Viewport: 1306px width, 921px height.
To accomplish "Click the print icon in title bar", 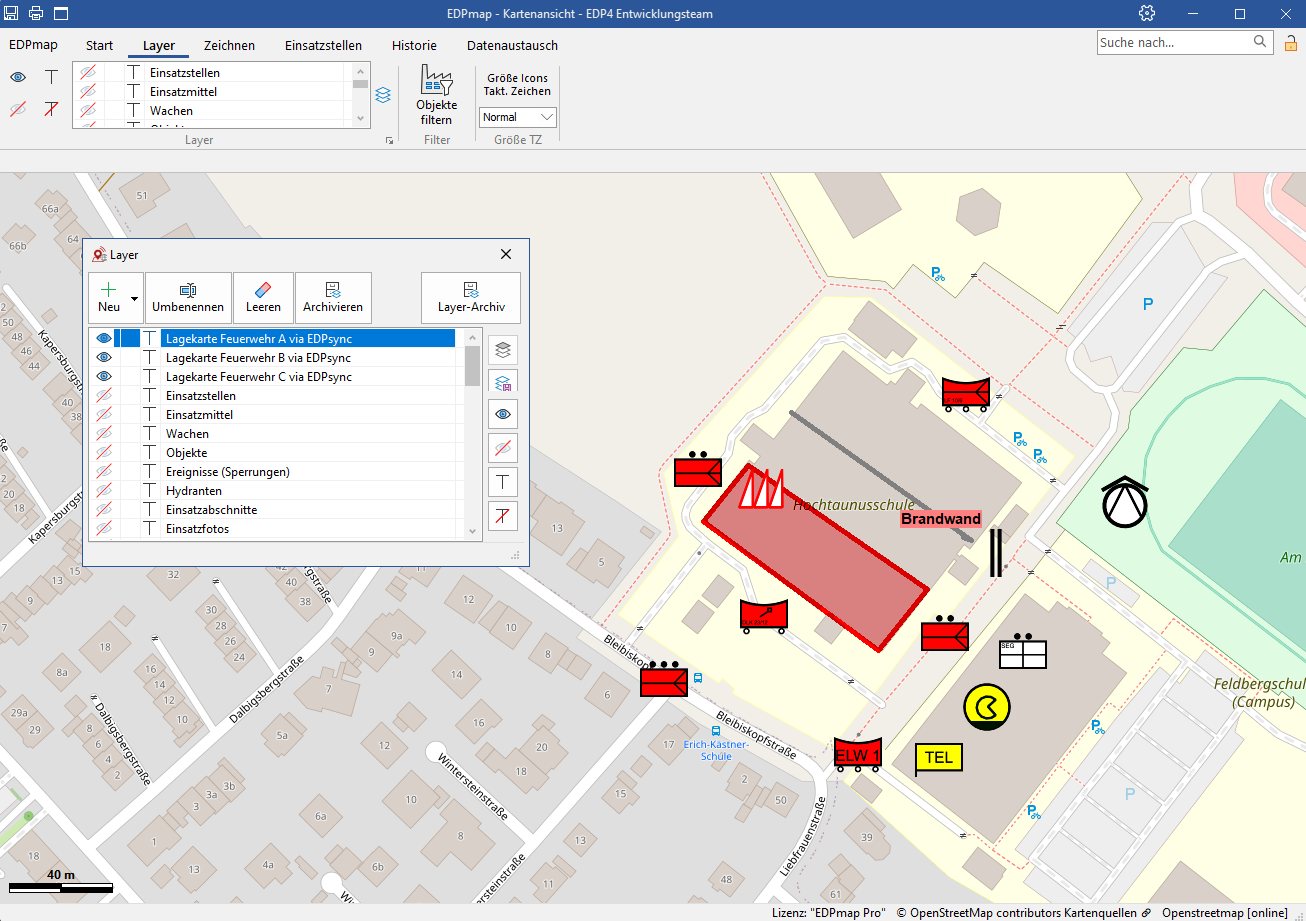I will [36, 14].
